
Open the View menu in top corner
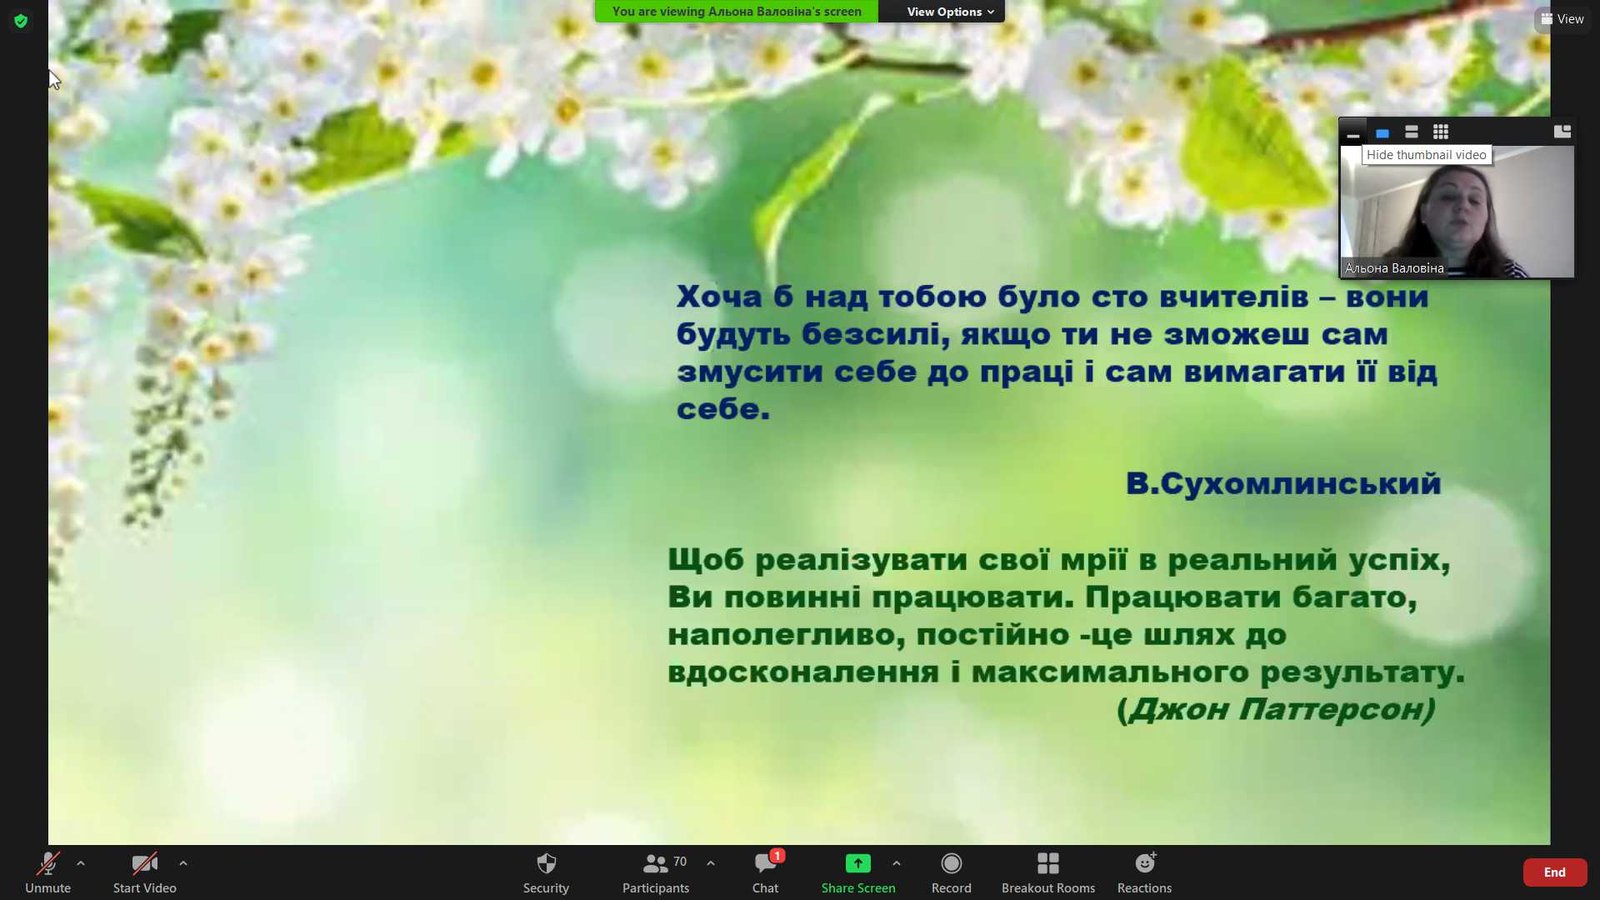pyautogui.click(x=1562, y=19)
